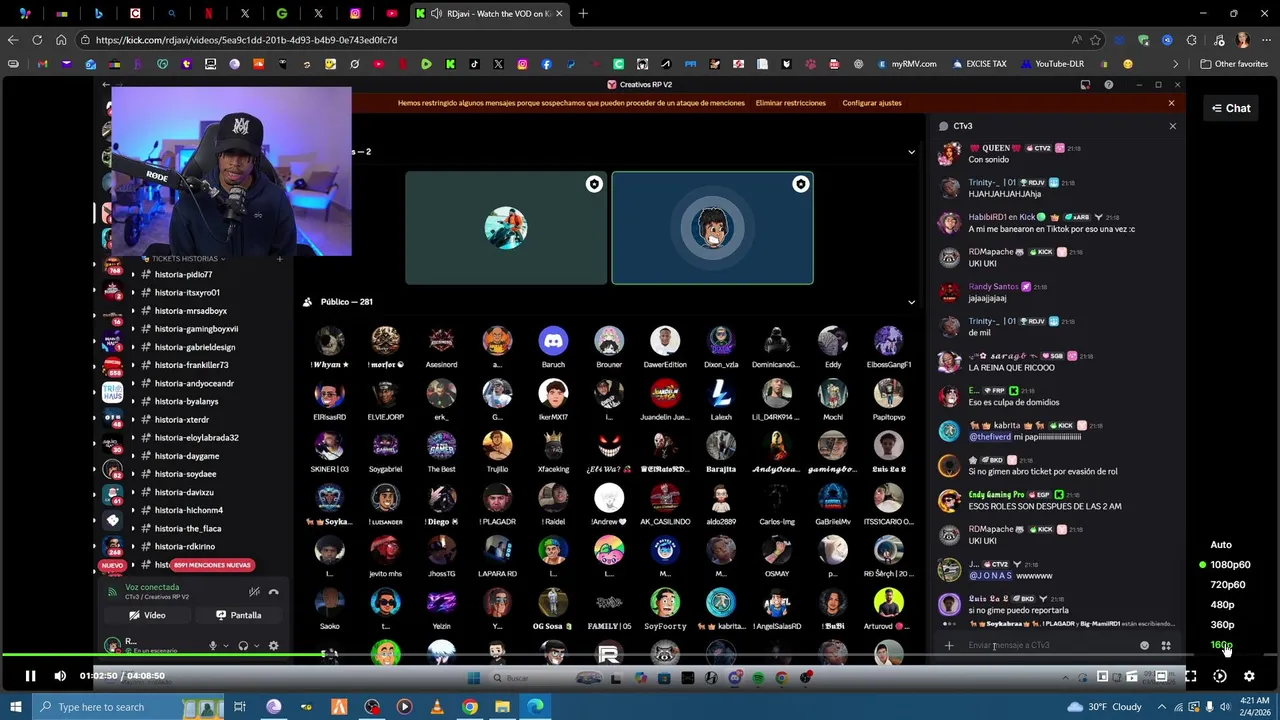
Task: Open Discord user settings gear
Action: coord(273,646)
